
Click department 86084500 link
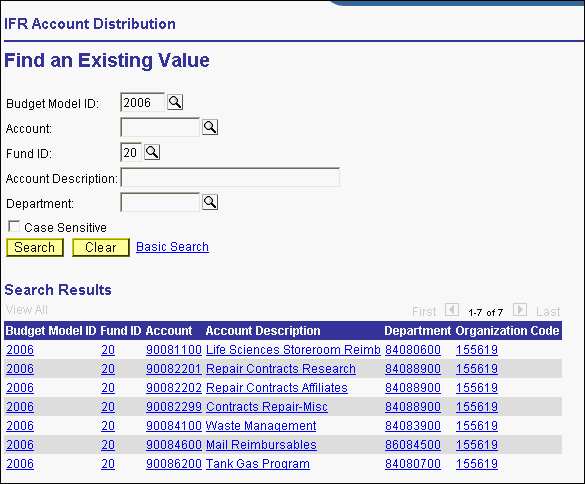point(413,445)
